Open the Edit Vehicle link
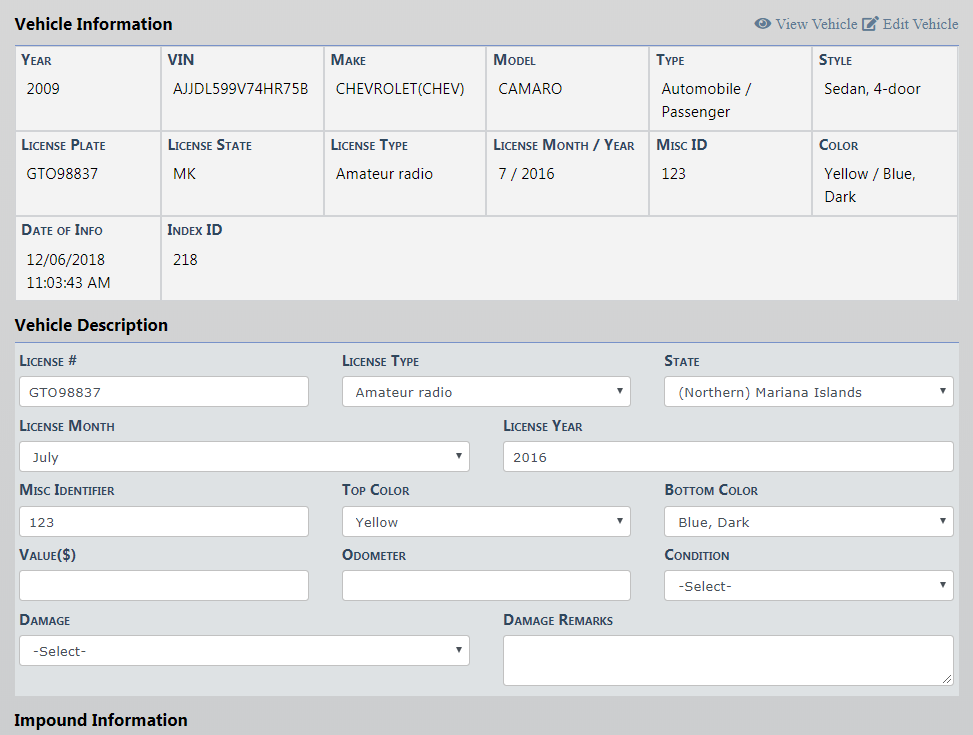973x735 pixels. pyautogui.click(x=920, y=24)
